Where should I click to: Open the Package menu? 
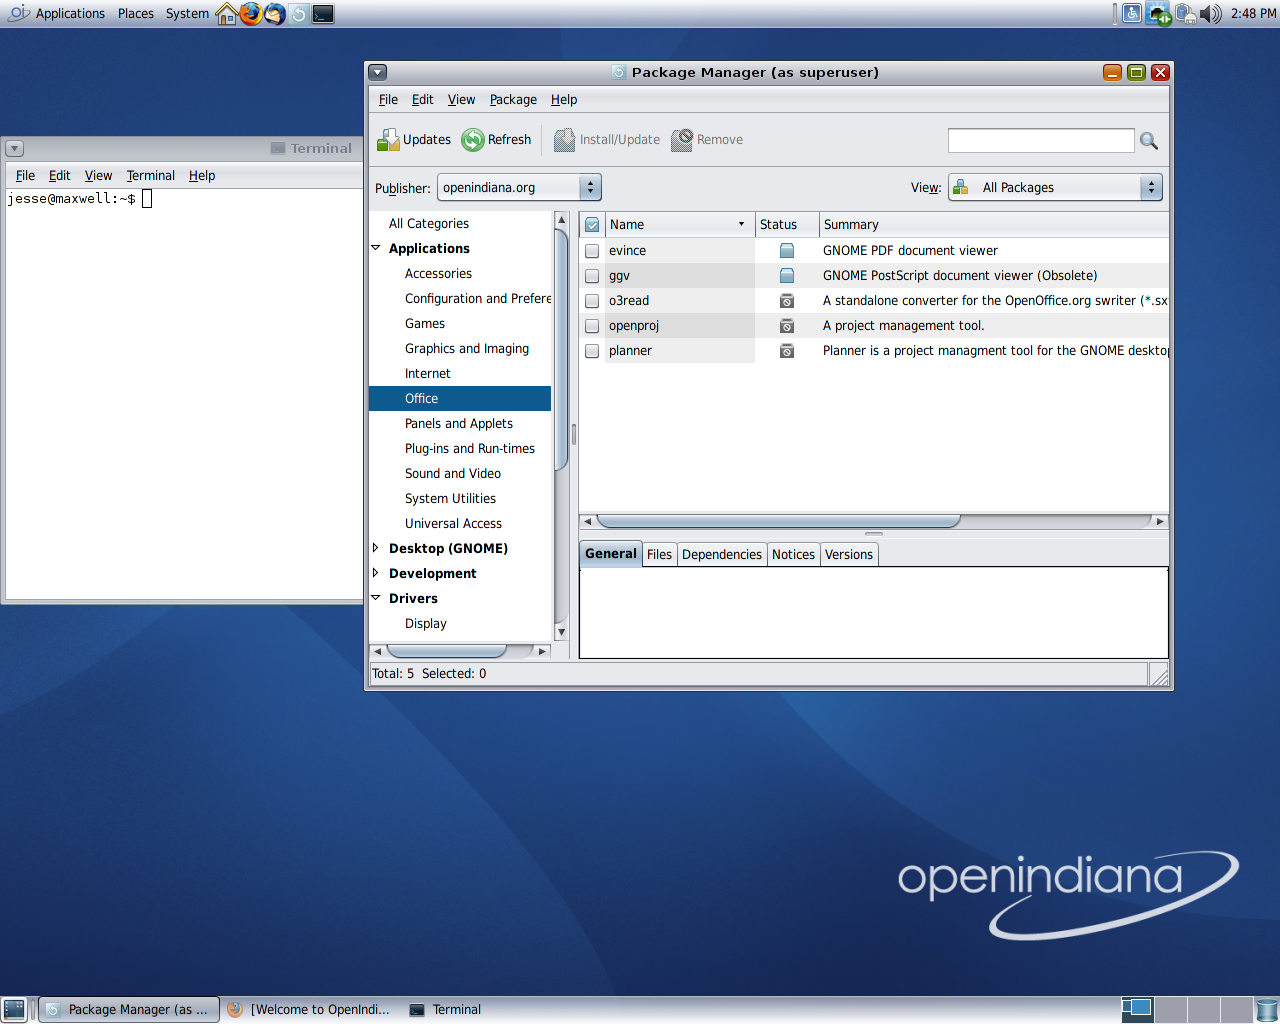[x=513, y=100]
